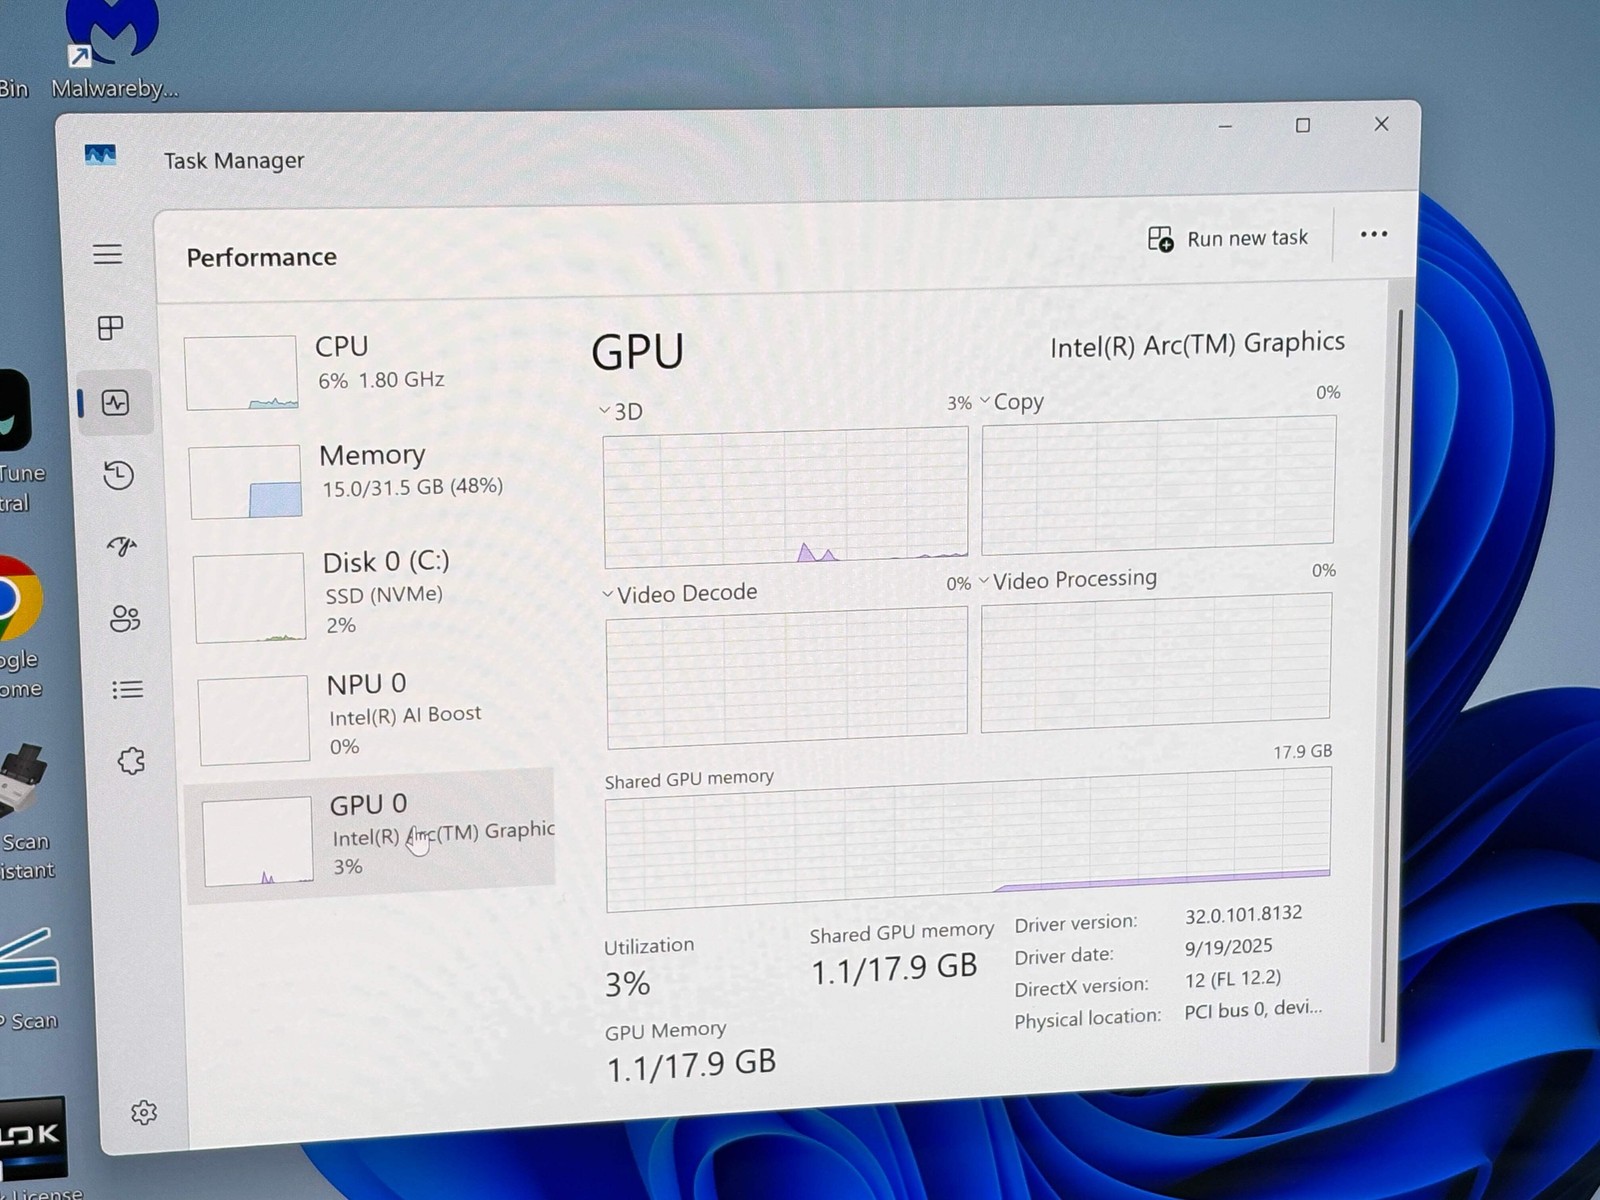Screen dimensions: 1600x1200
Task: Open the Malwarebytes desktop shortcut
Action: click(x=113, y=50)
